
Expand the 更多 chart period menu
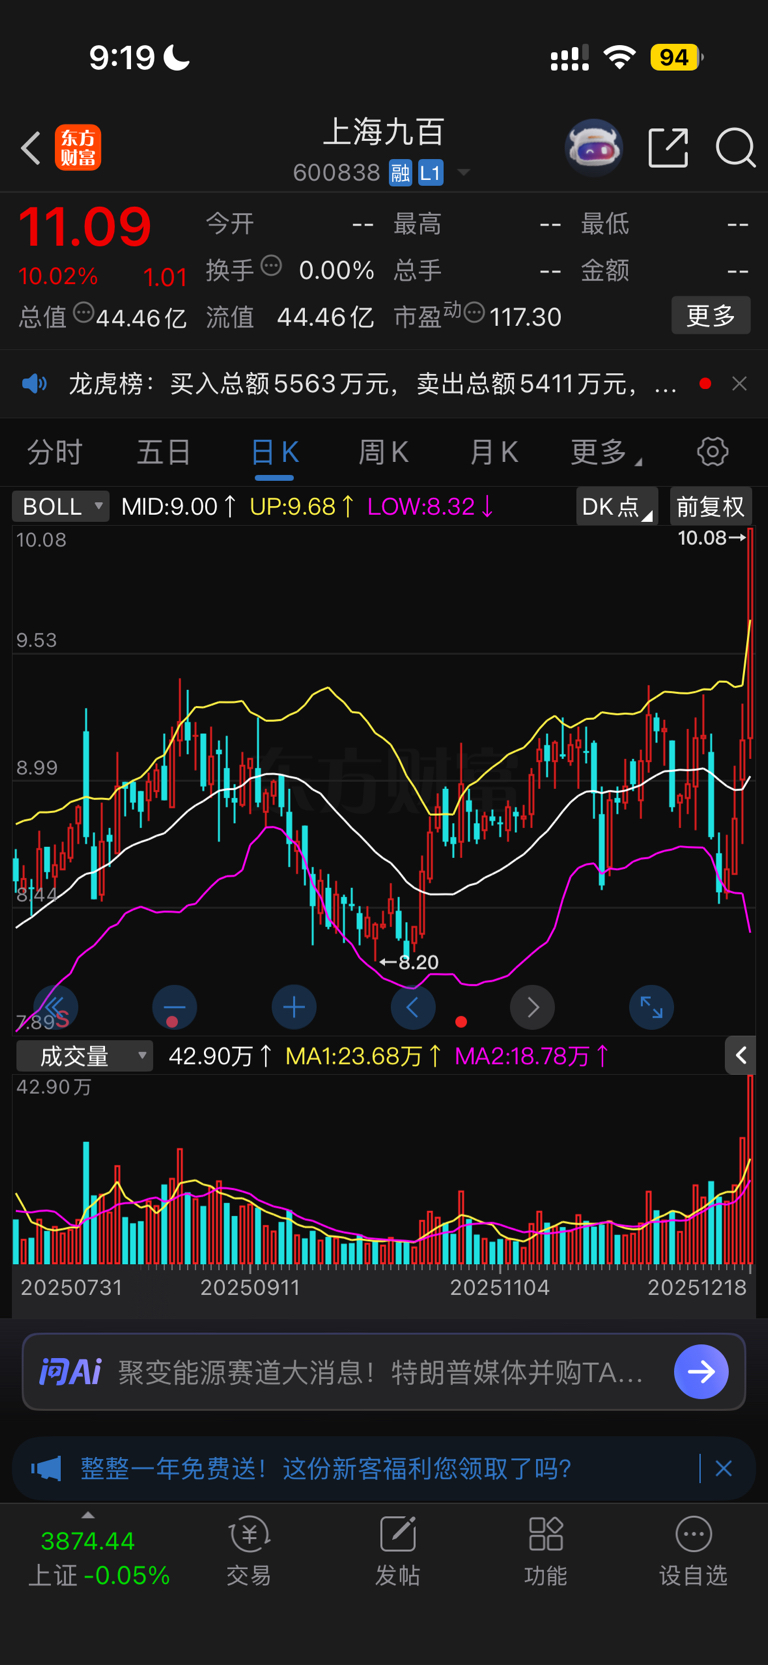pos(605,452)
